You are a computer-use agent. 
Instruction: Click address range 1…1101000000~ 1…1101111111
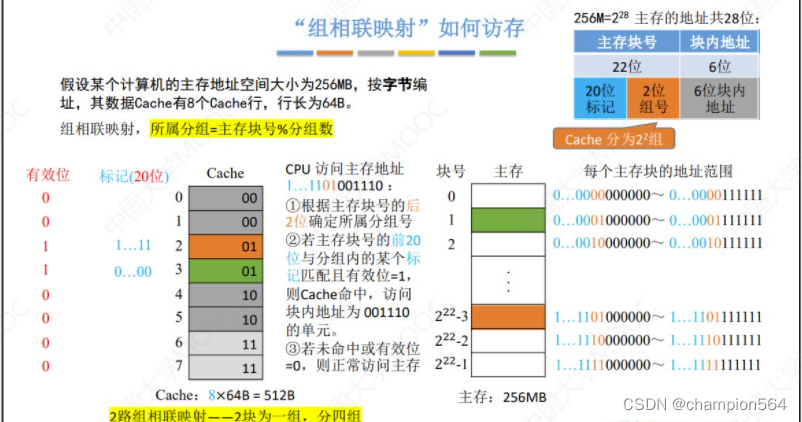pos(658,317)
